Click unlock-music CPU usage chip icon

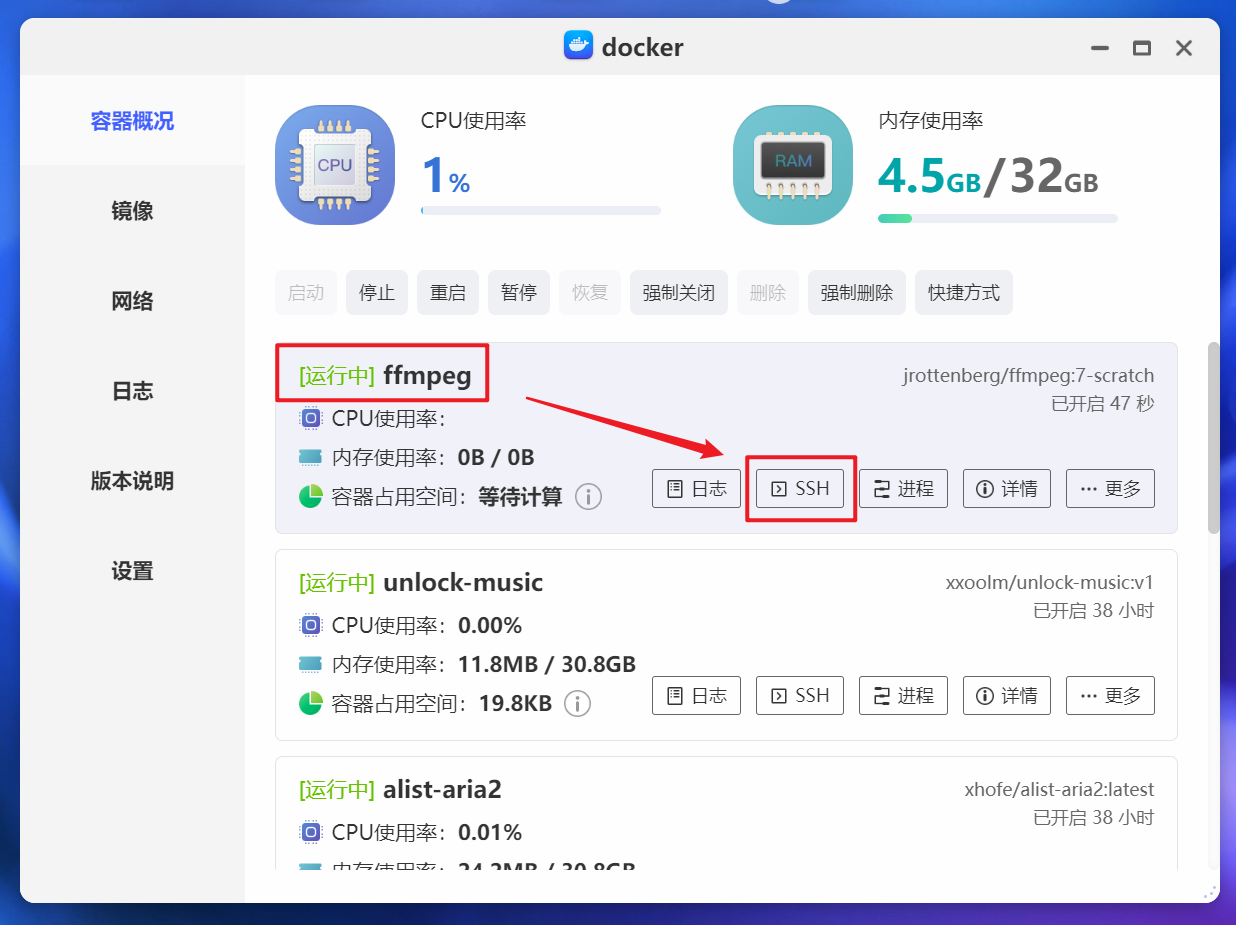click(x=310, y=626)
